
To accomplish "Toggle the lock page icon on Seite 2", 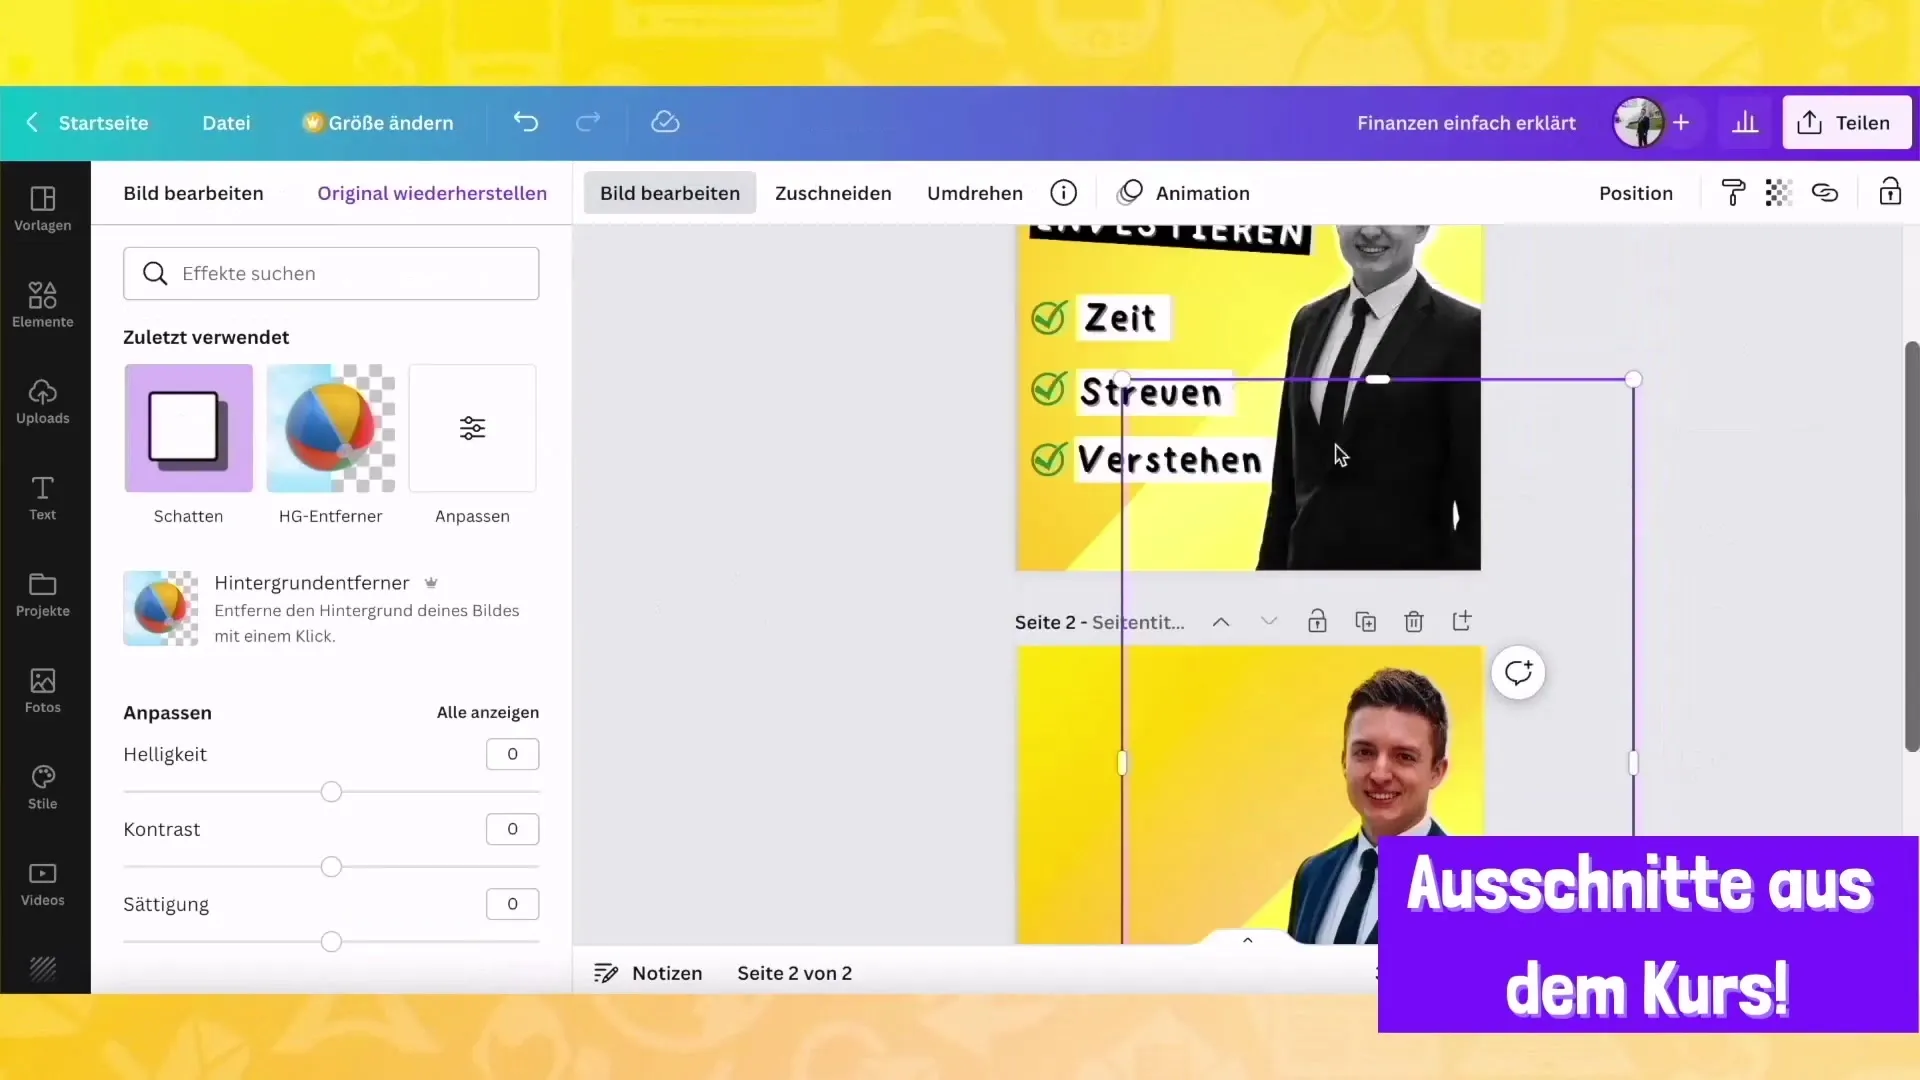I will [1317, 621].
